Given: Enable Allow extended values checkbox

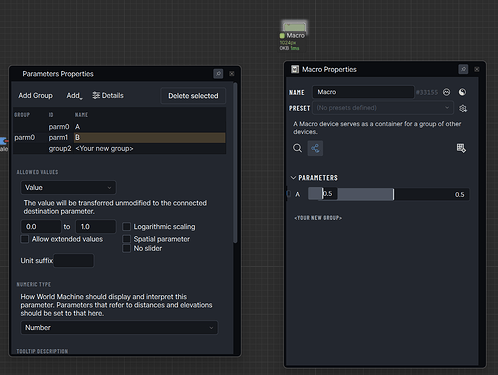Looking at the screenshot, I should coord(25,239).
